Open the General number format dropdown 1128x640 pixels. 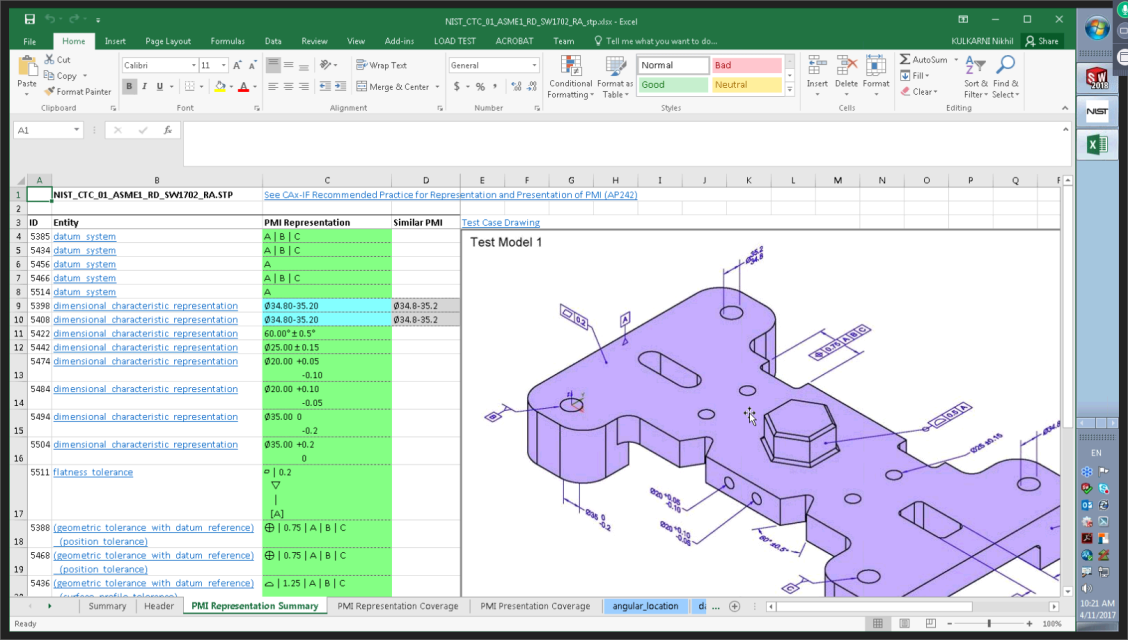coord(535,65)
